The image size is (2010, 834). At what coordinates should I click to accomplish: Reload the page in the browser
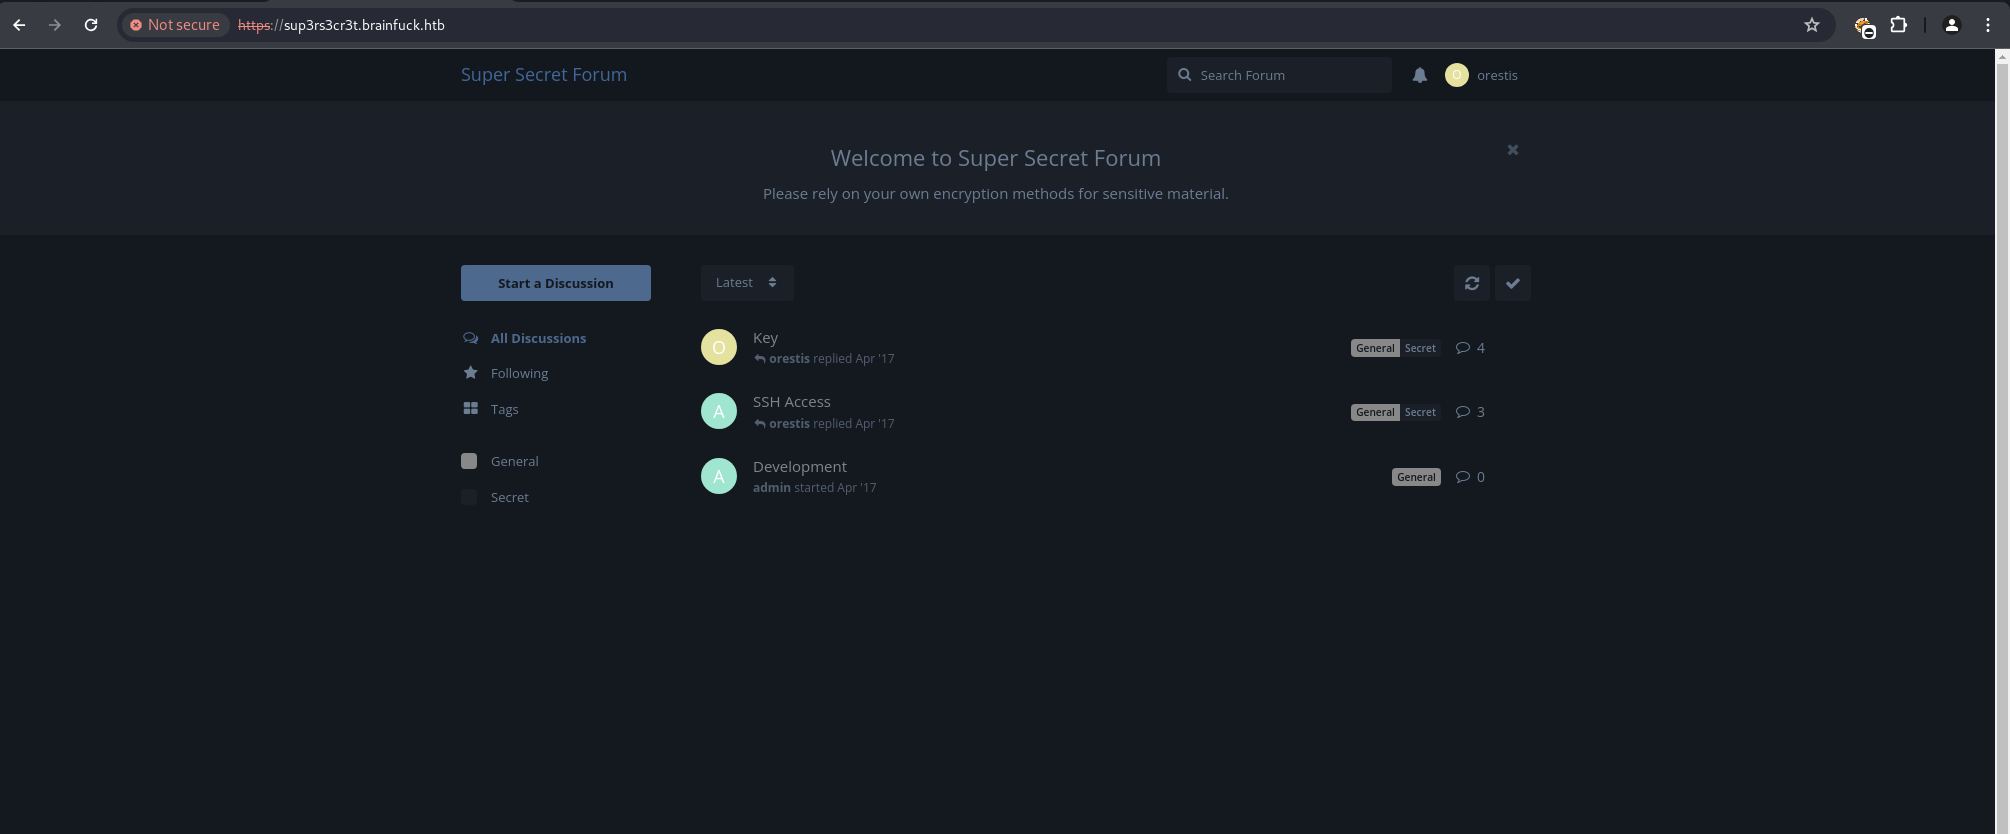coord(91,25)
